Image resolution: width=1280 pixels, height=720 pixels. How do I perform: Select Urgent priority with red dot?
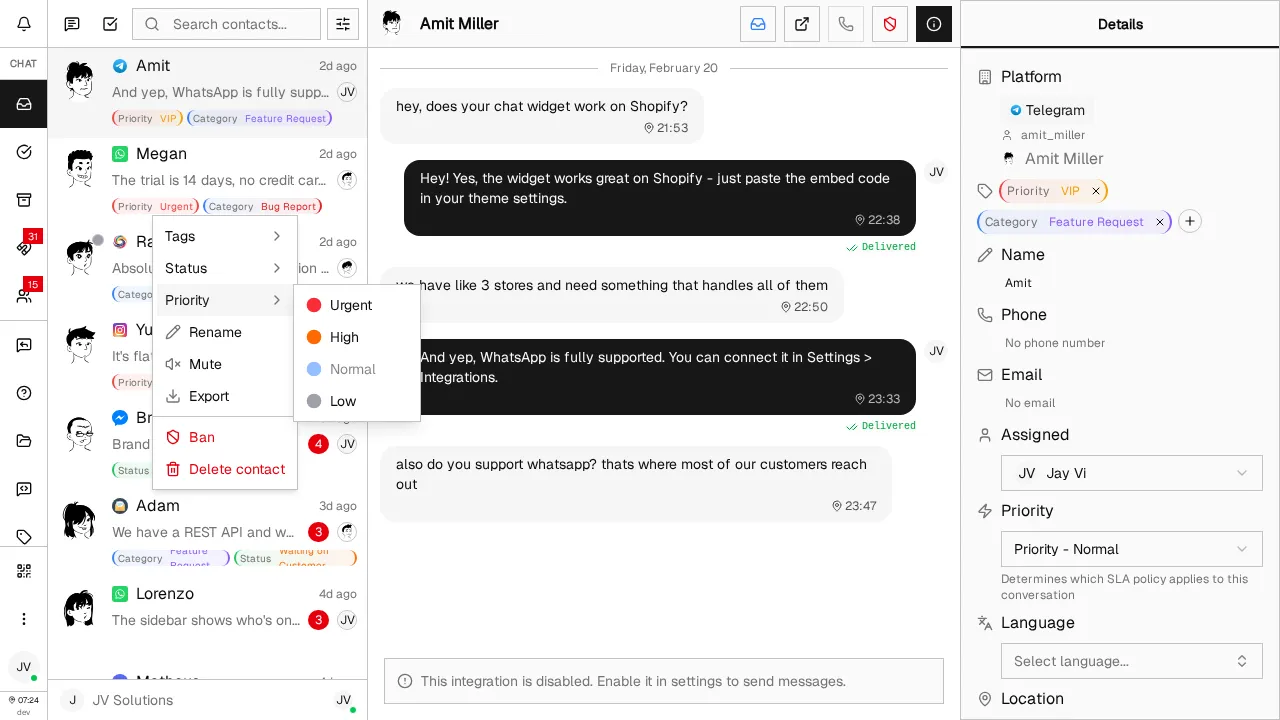click(x=350, y=305)
